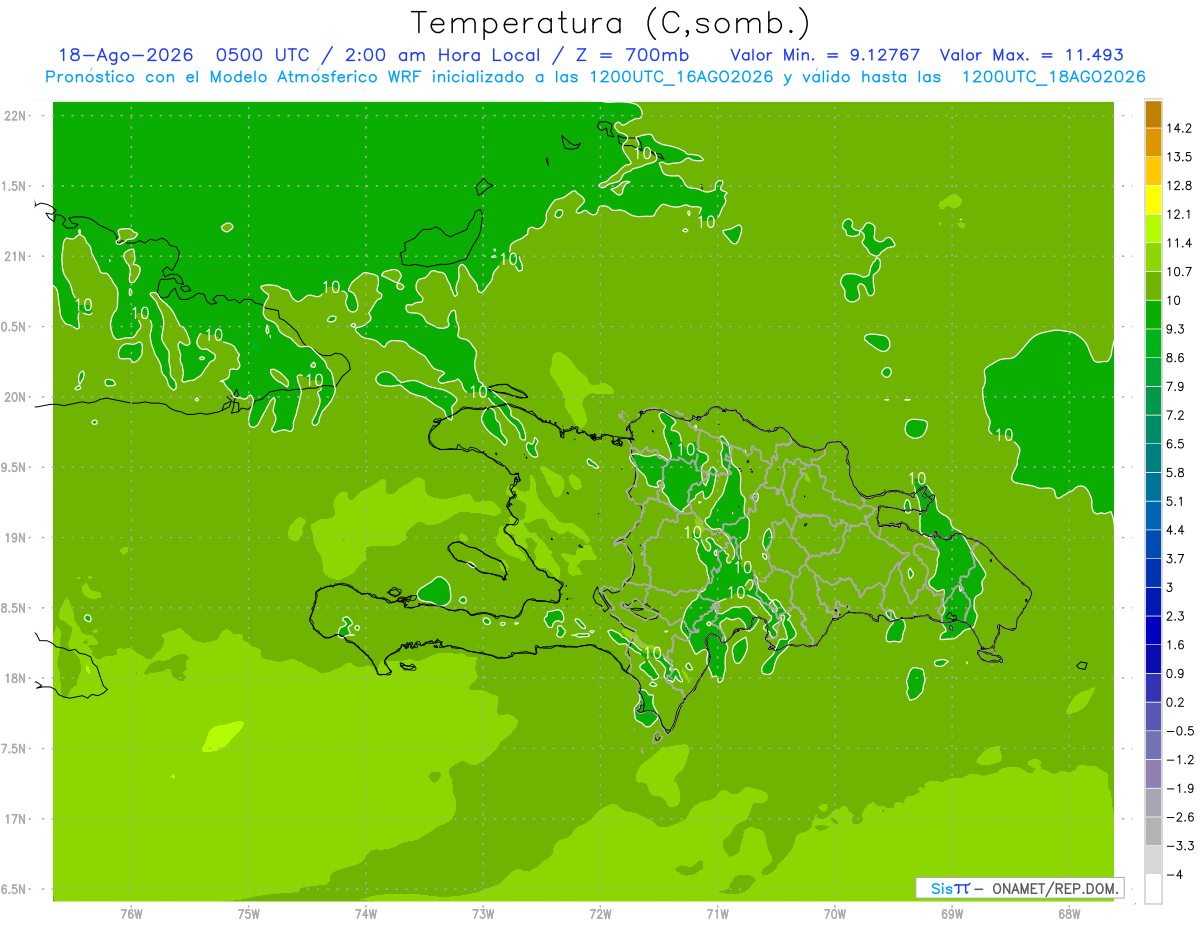Image resolution: width=1200 pixels, height=927 pixels.
Task: Click the '-1.9' colorbar value
Action: pos(1179,789)
